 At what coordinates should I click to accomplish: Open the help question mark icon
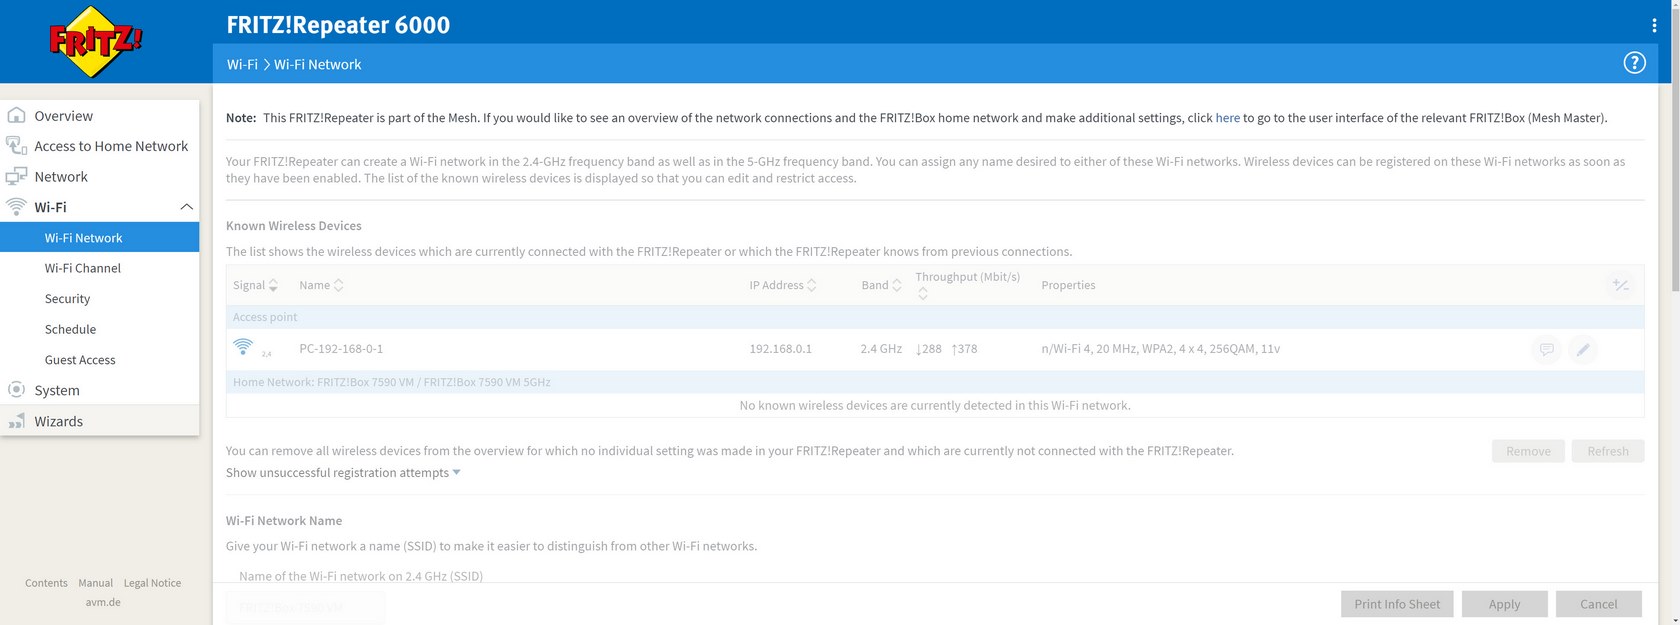1634,63
